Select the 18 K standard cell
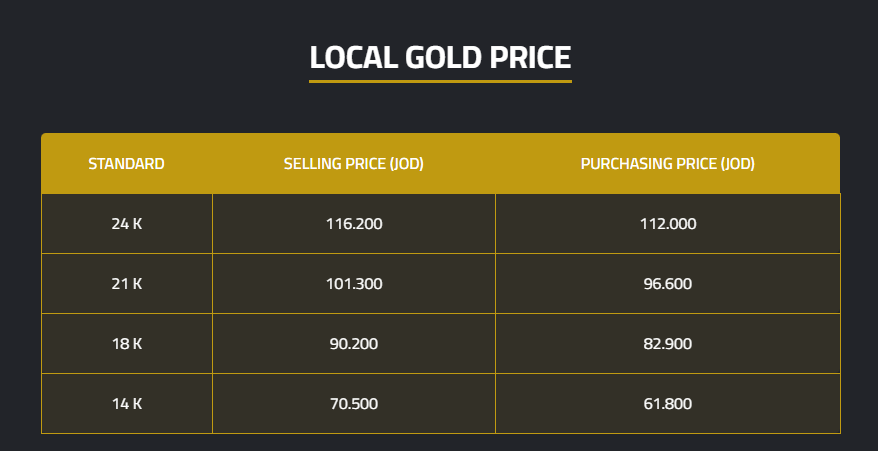This screenshot has height=451, width=878. coord(126,344)
